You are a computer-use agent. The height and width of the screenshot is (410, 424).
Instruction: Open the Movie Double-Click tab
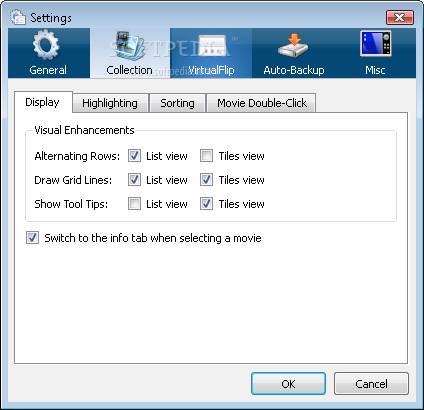click(262, 103)
